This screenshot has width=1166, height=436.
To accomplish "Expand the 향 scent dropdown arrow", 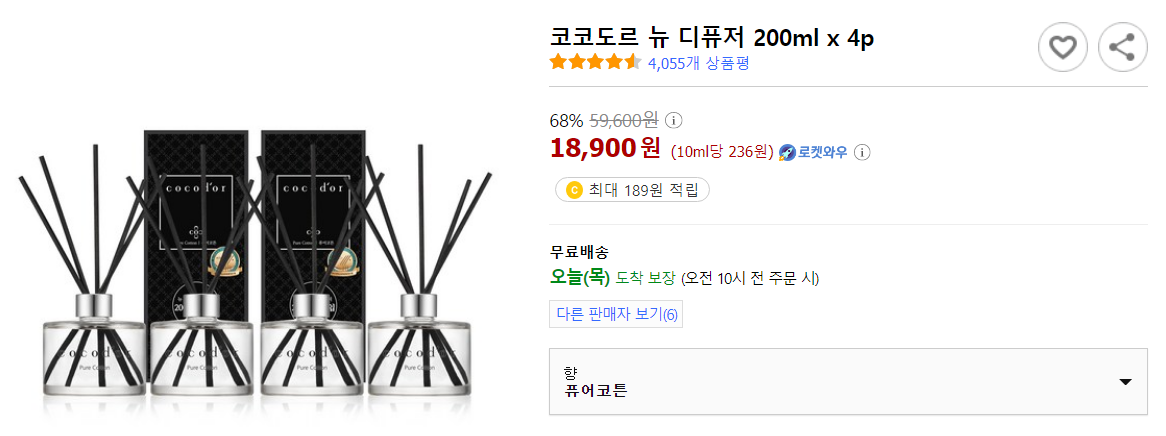I will [1125, 382].
